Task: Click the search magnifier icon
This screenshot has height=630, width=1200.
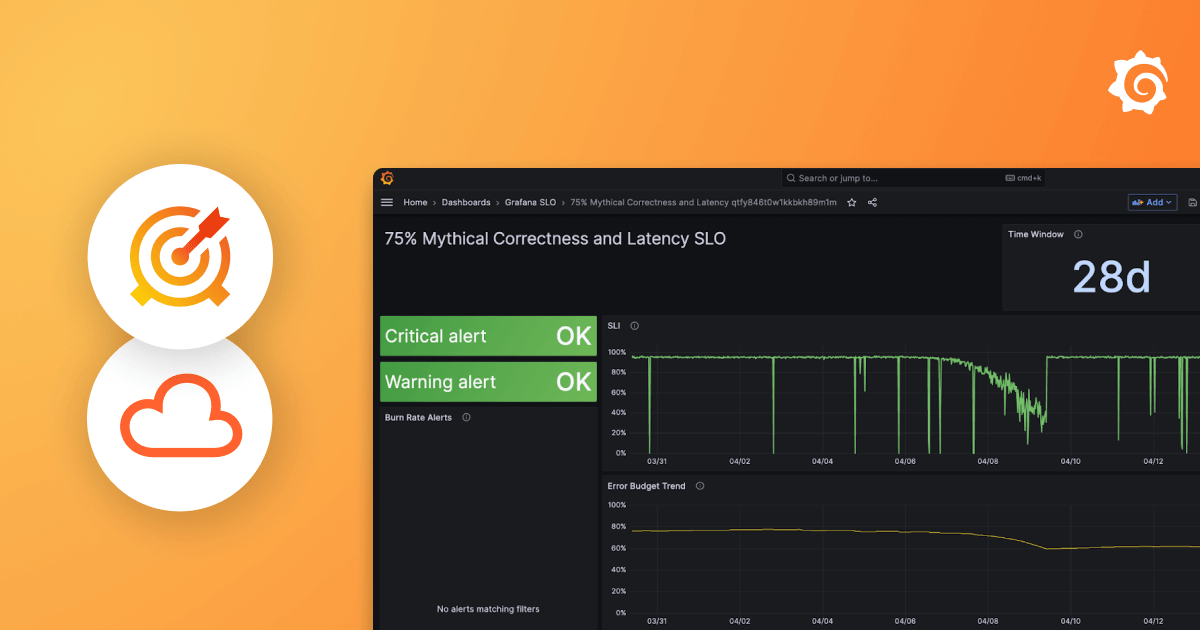Action: 792,177
